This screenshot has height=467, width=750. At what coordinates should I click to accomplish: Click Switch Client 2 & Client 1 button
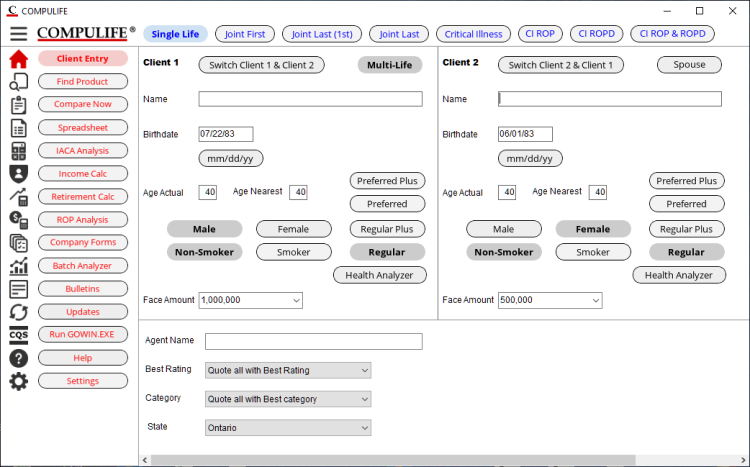(561, 65)
